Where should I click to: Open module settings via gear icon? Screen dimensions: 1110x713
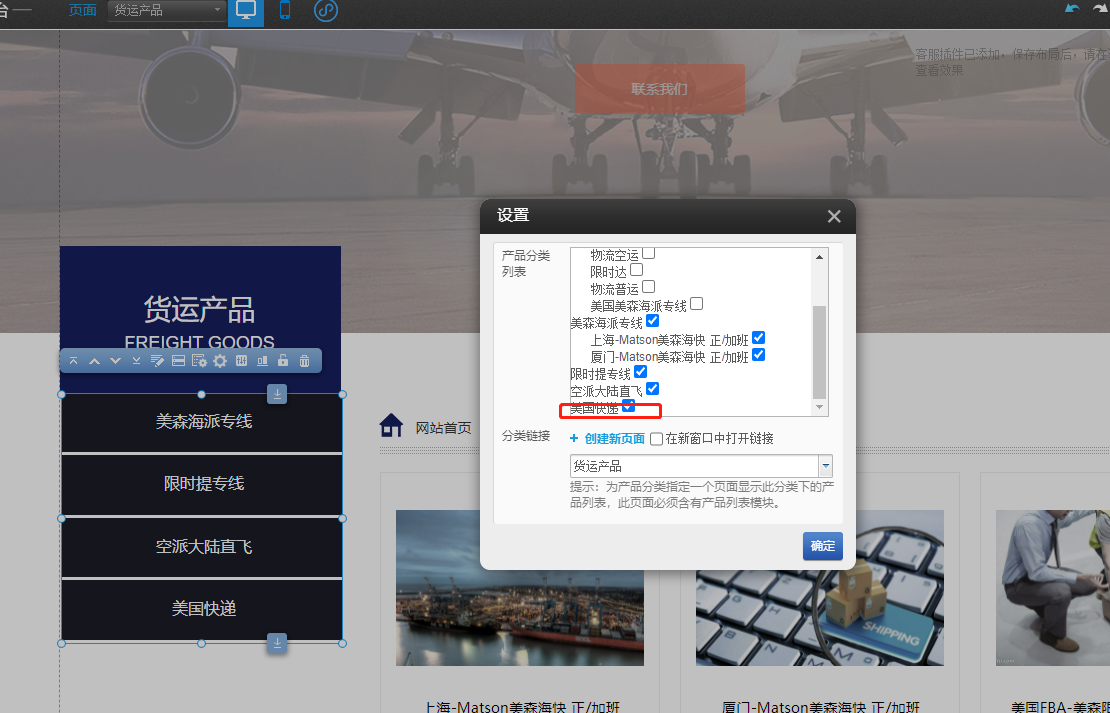tap(220, 360)
